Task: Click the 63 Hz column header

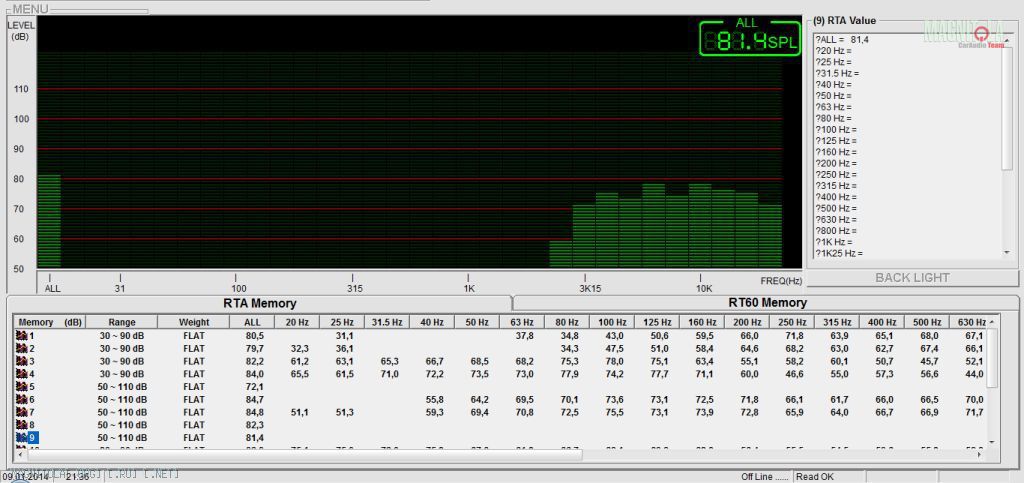Action: point(522,322)
